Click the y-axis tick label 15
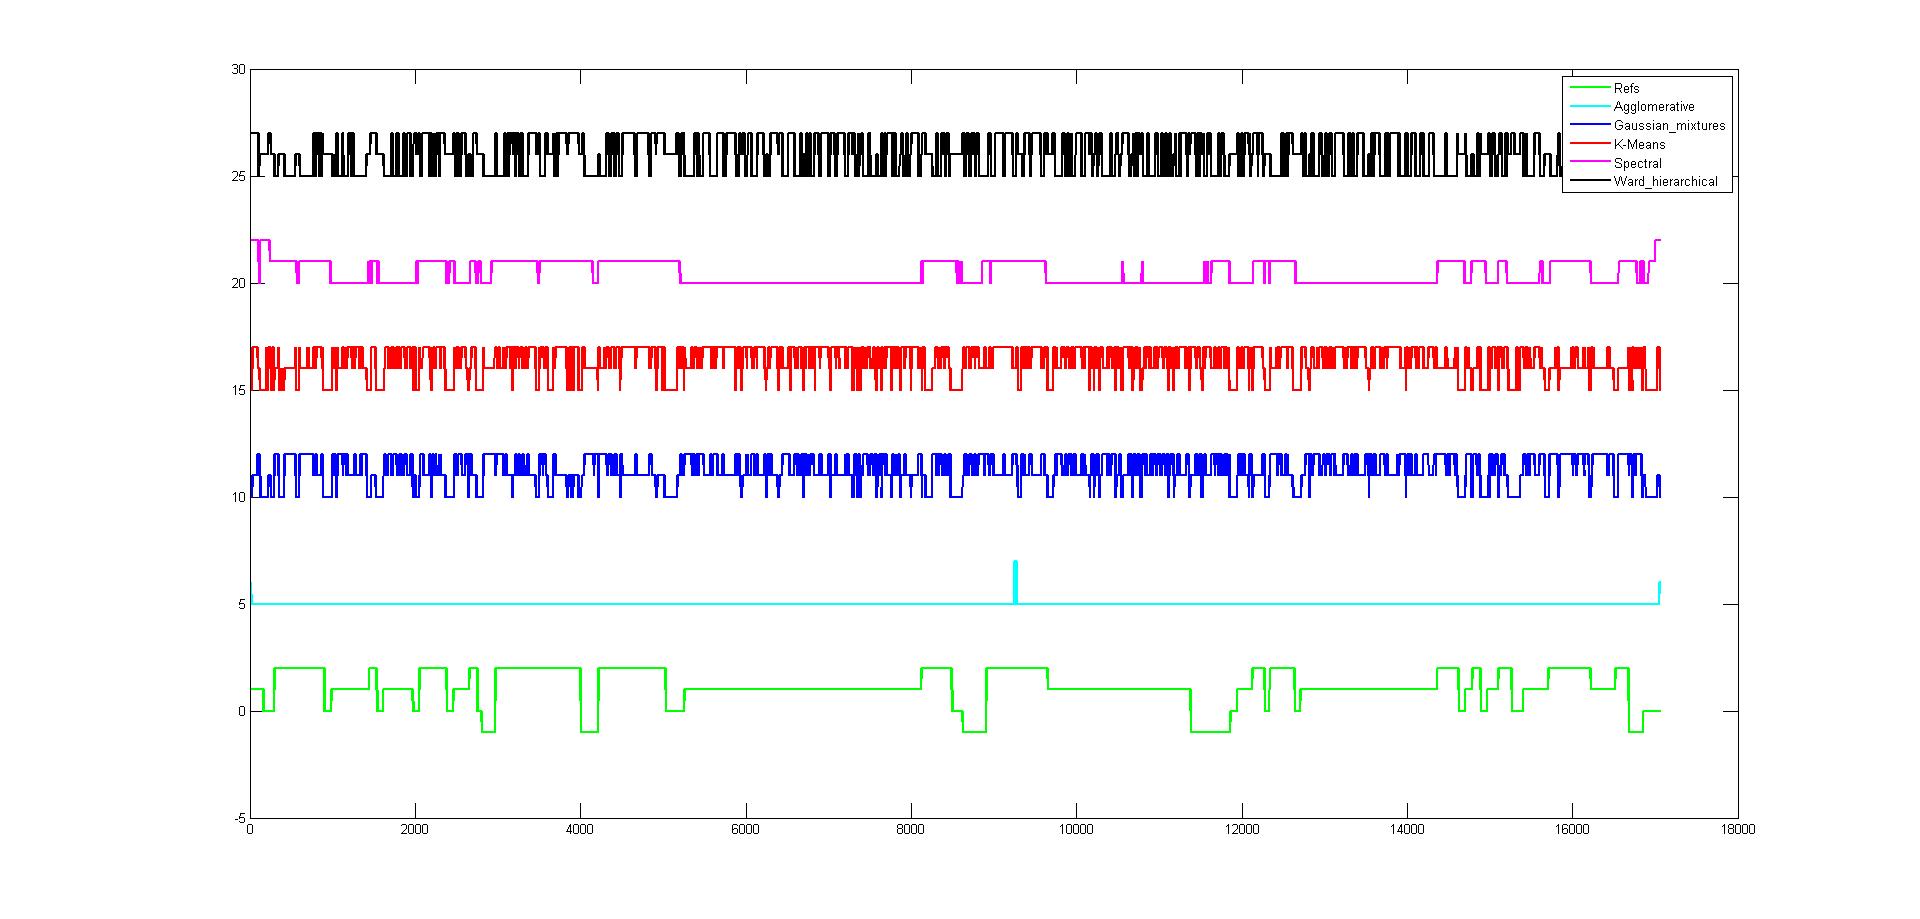1920x919 pixels. (238, 390)
